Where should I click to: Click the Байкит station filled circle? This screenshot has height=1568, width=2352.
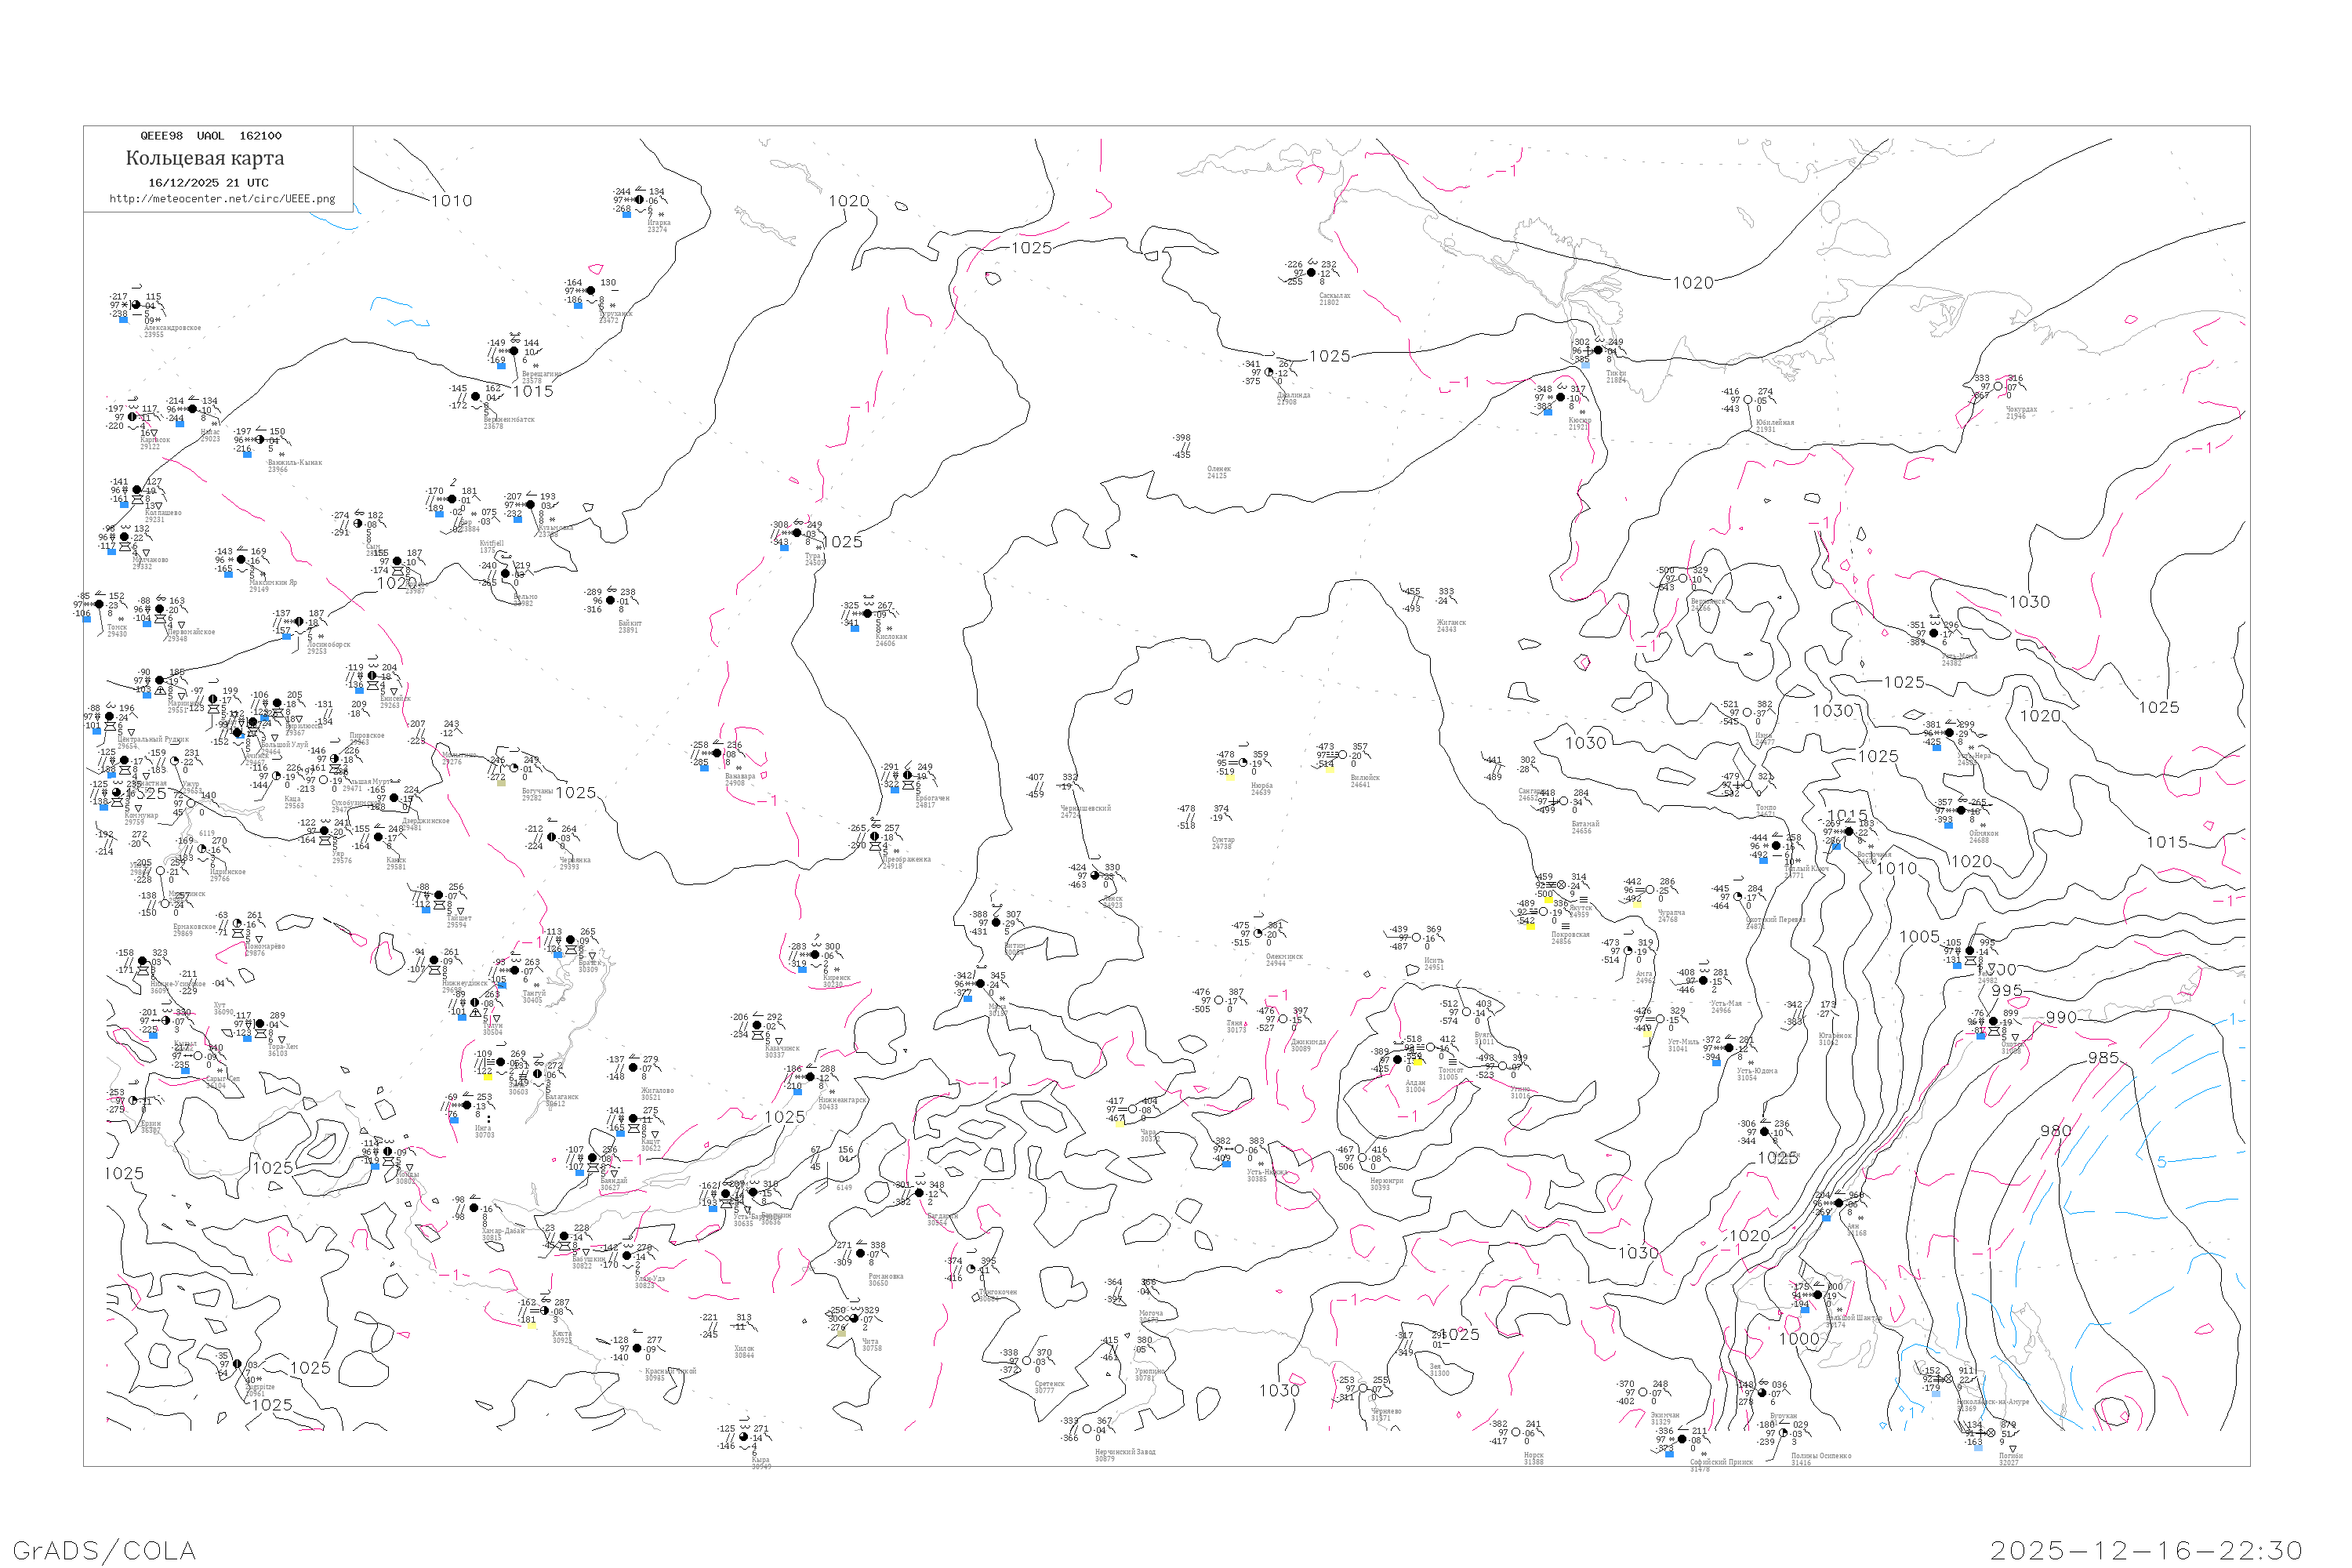611,601
